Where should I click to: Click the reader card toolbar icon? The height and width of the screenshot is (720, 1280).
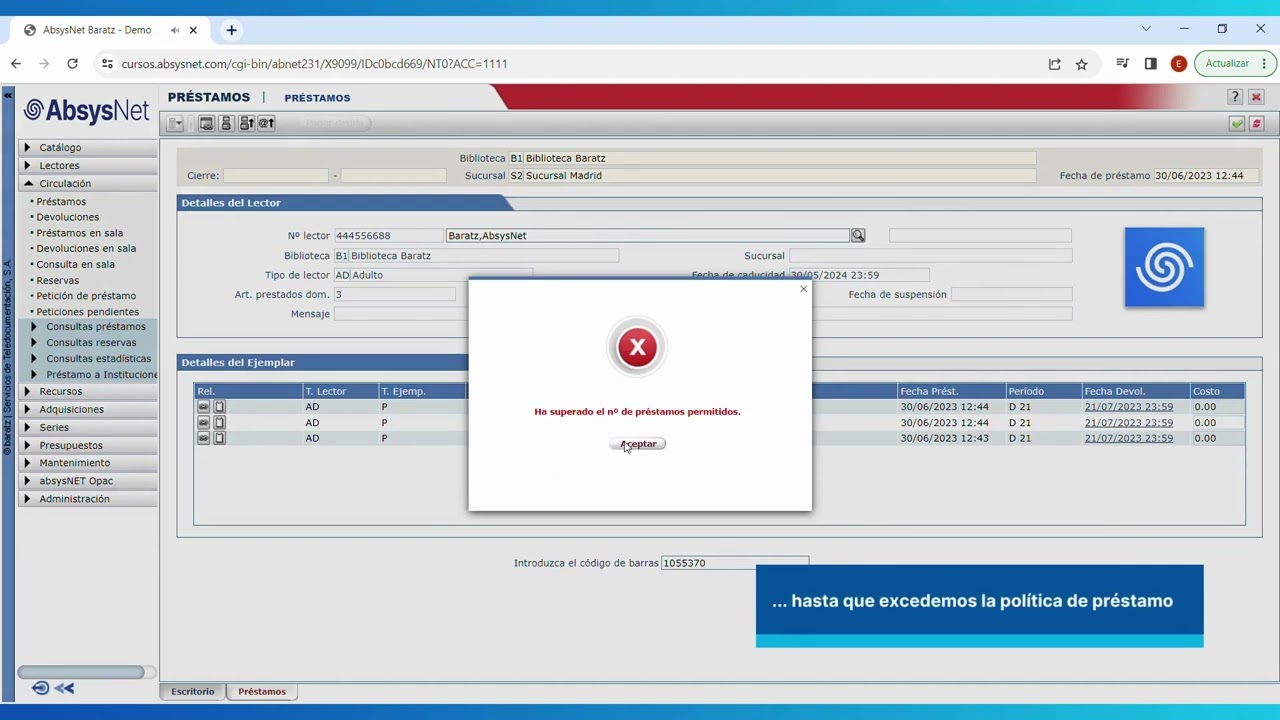coord(207,123)
